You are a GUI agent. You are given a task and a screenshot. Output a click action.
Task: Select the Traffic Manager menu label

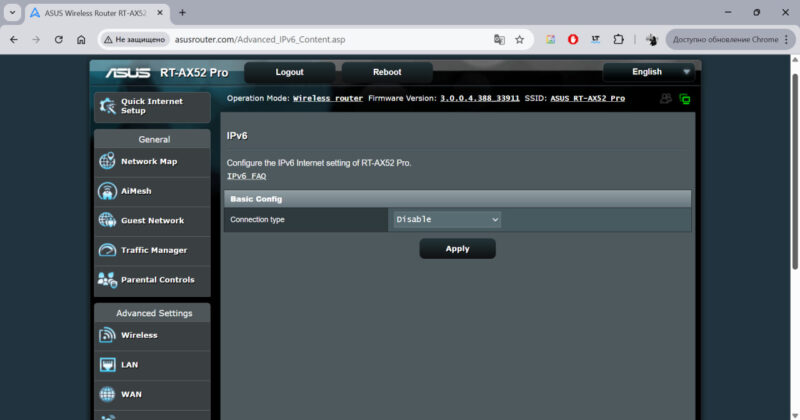point(154,250)
